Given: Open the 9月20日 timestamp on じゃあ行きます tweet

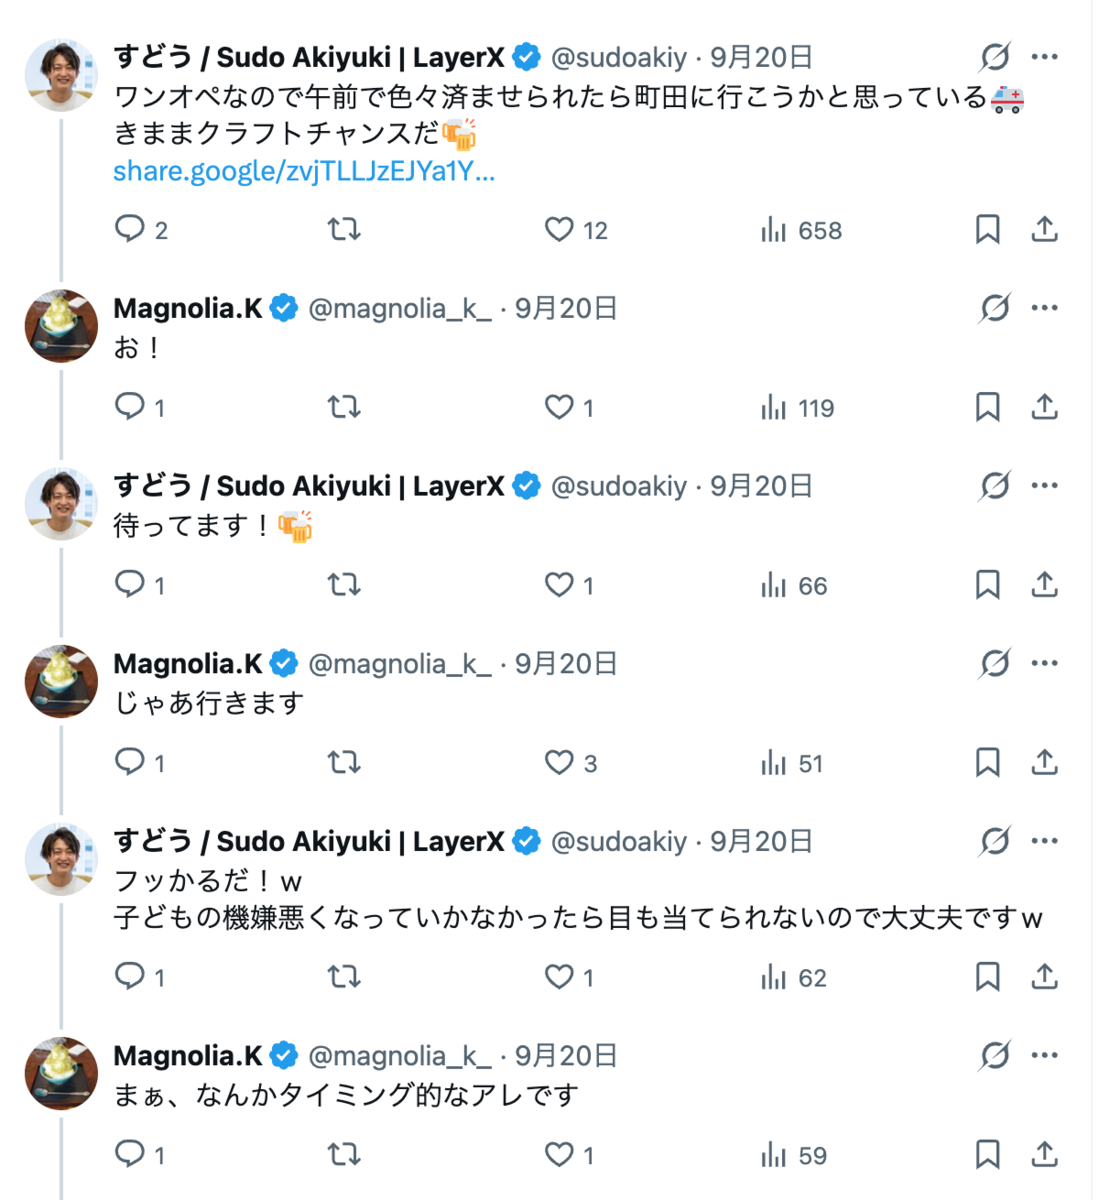Looking at the screenshot, I should point(566,663).
